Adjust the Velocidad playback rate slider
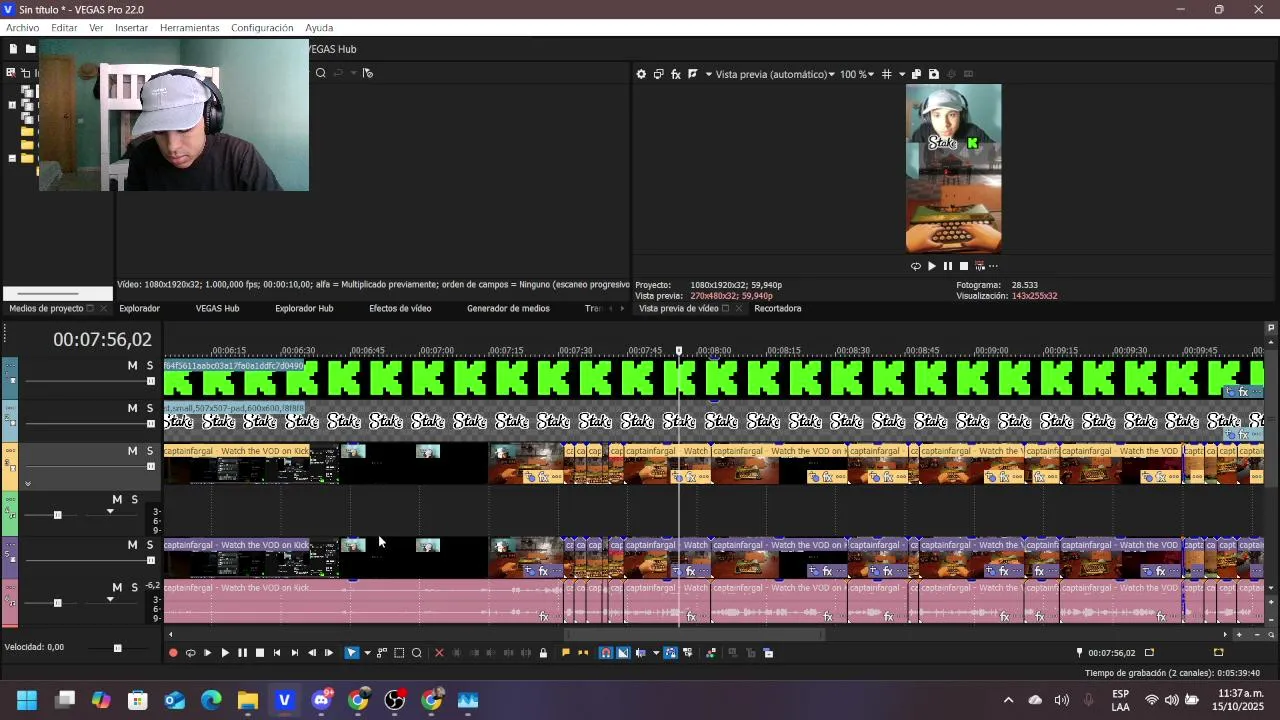 (x=117, y=648)
